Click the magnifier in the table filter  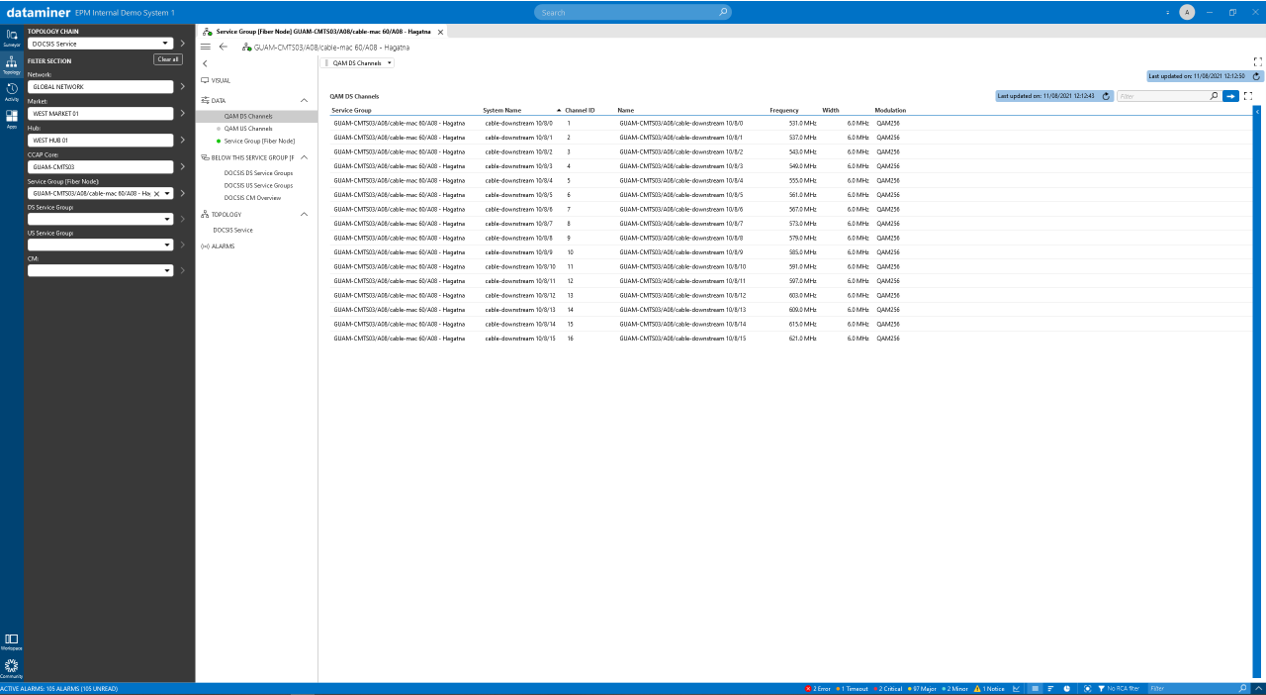[x=1214, y=96]
